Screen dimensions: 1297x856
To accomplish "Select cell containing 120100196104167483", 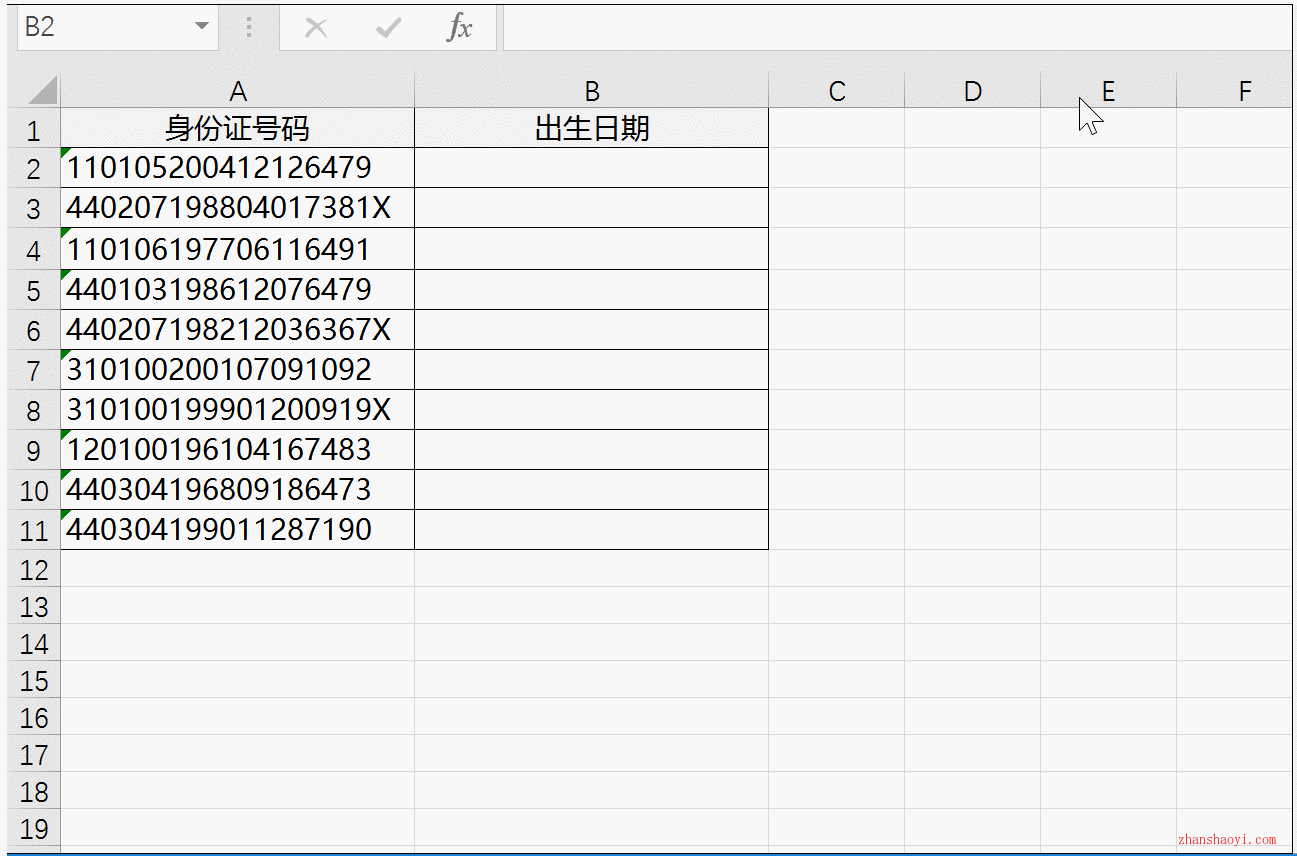I will pos(238,449).
